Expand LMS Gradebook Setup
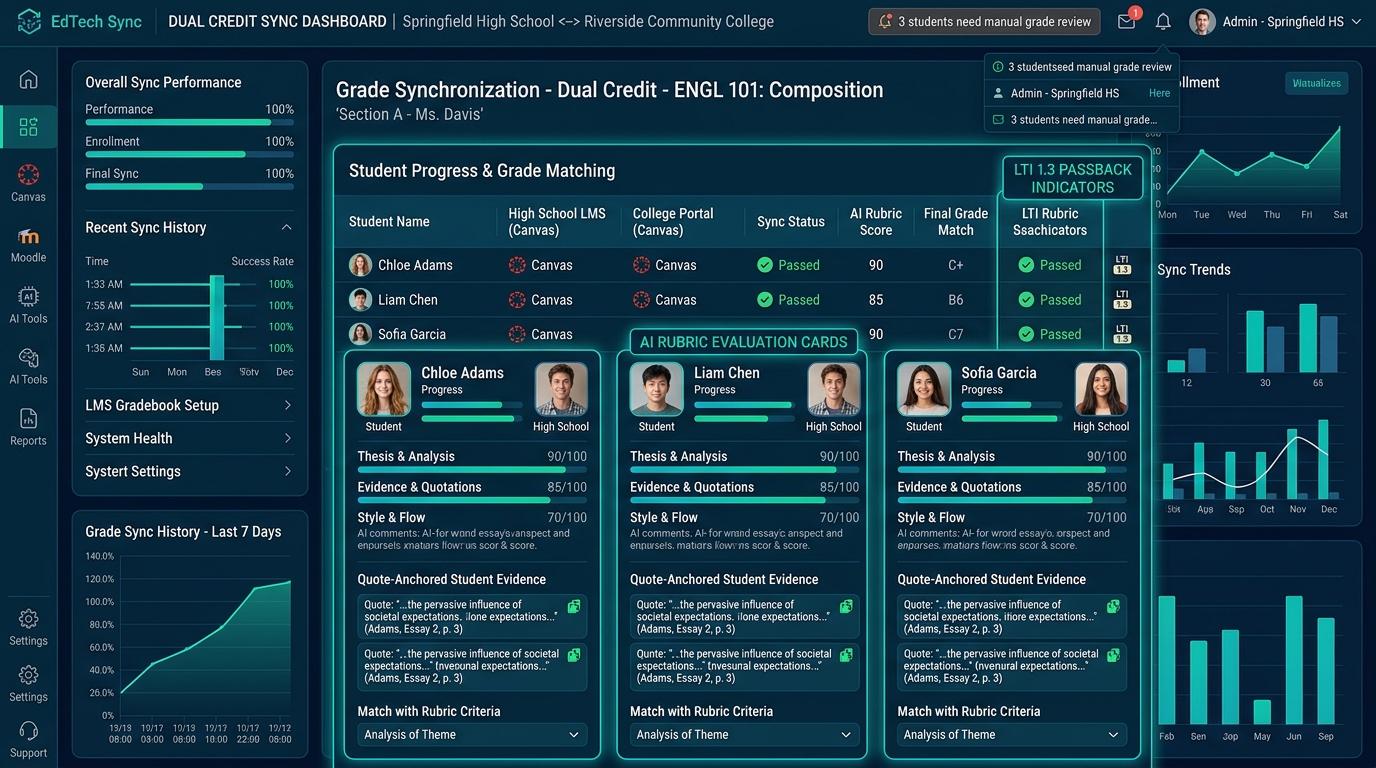 (x=189, y=405)
